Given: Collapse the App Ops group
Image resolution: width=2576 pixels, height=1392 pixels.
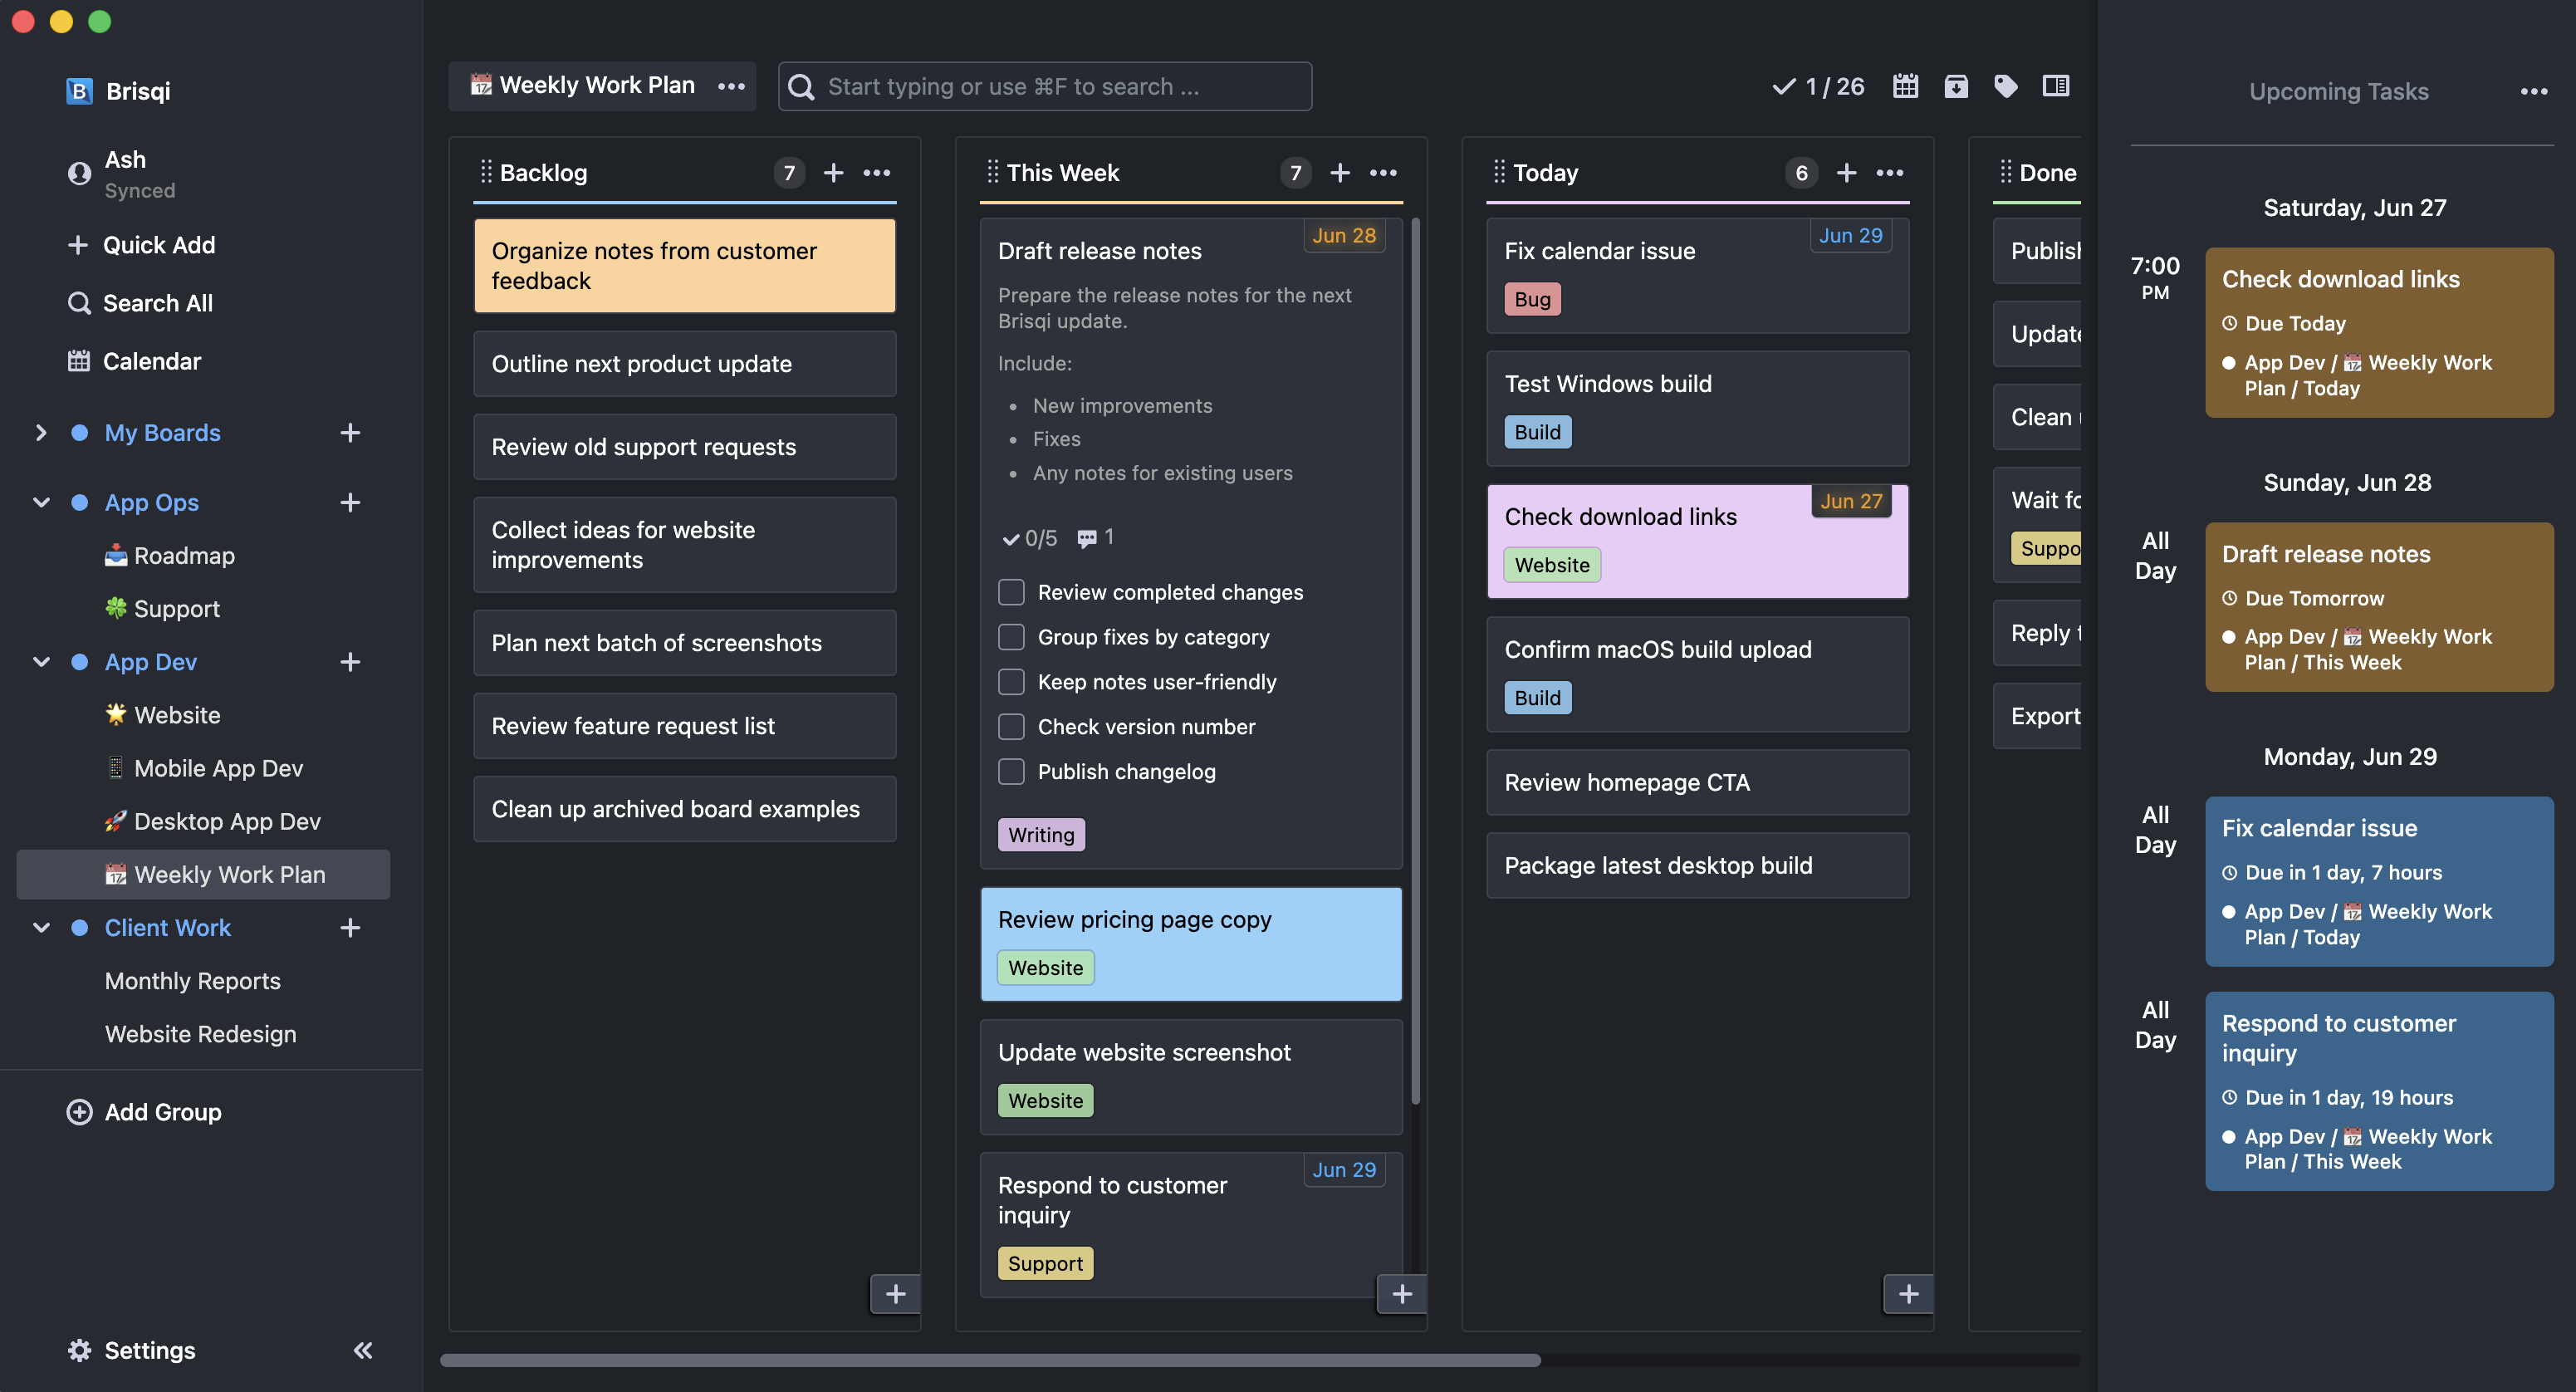Looking at the screenshot, I should [41, 502].
